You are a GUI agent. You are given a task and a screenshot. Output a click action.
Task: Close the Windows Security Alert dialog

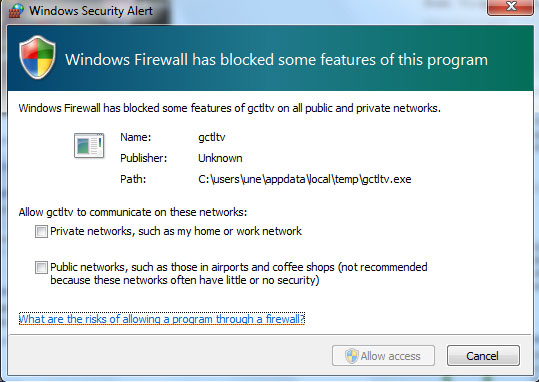coord(510,7)
